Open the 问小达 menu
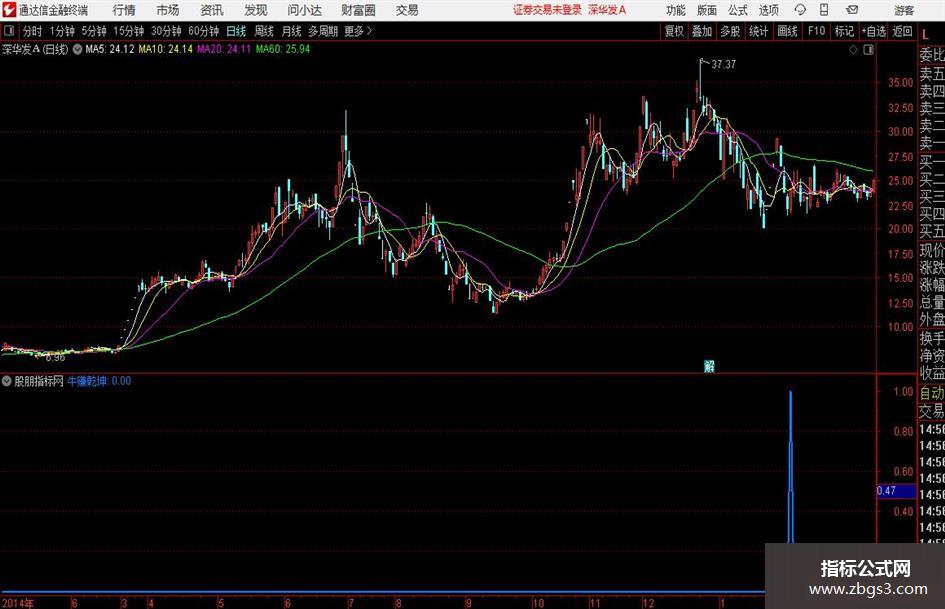 click(304, 10)
